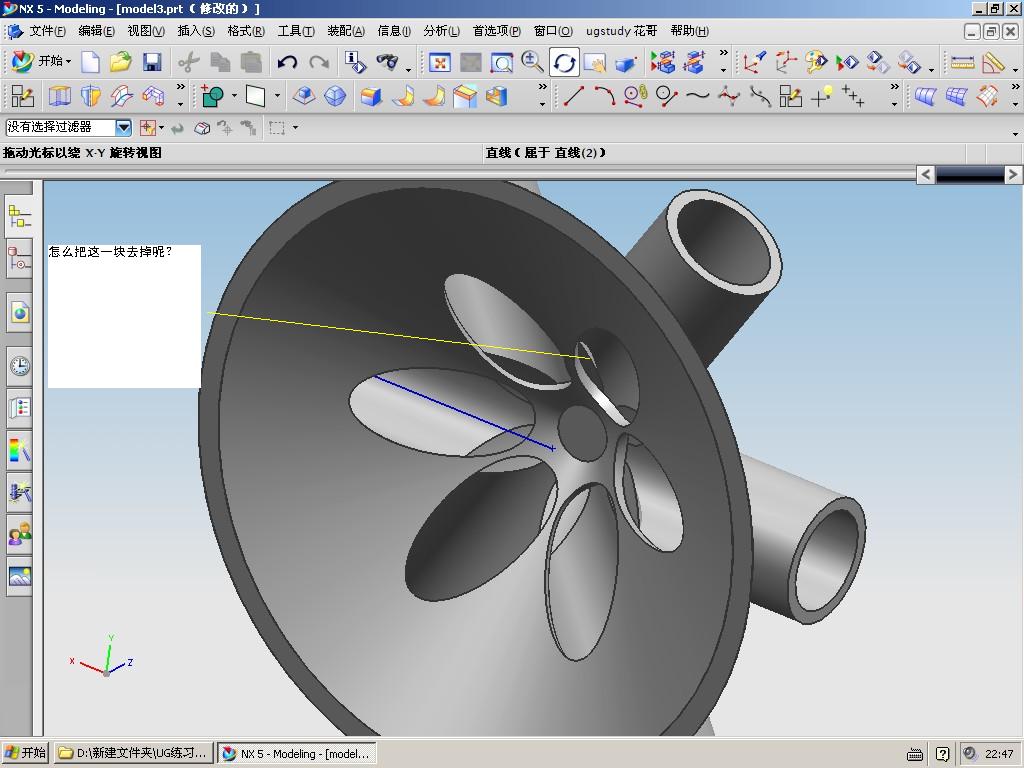Save the part with floppy disk icon
Viewport: 1024px width, 768px height.
tap(152, 63)
